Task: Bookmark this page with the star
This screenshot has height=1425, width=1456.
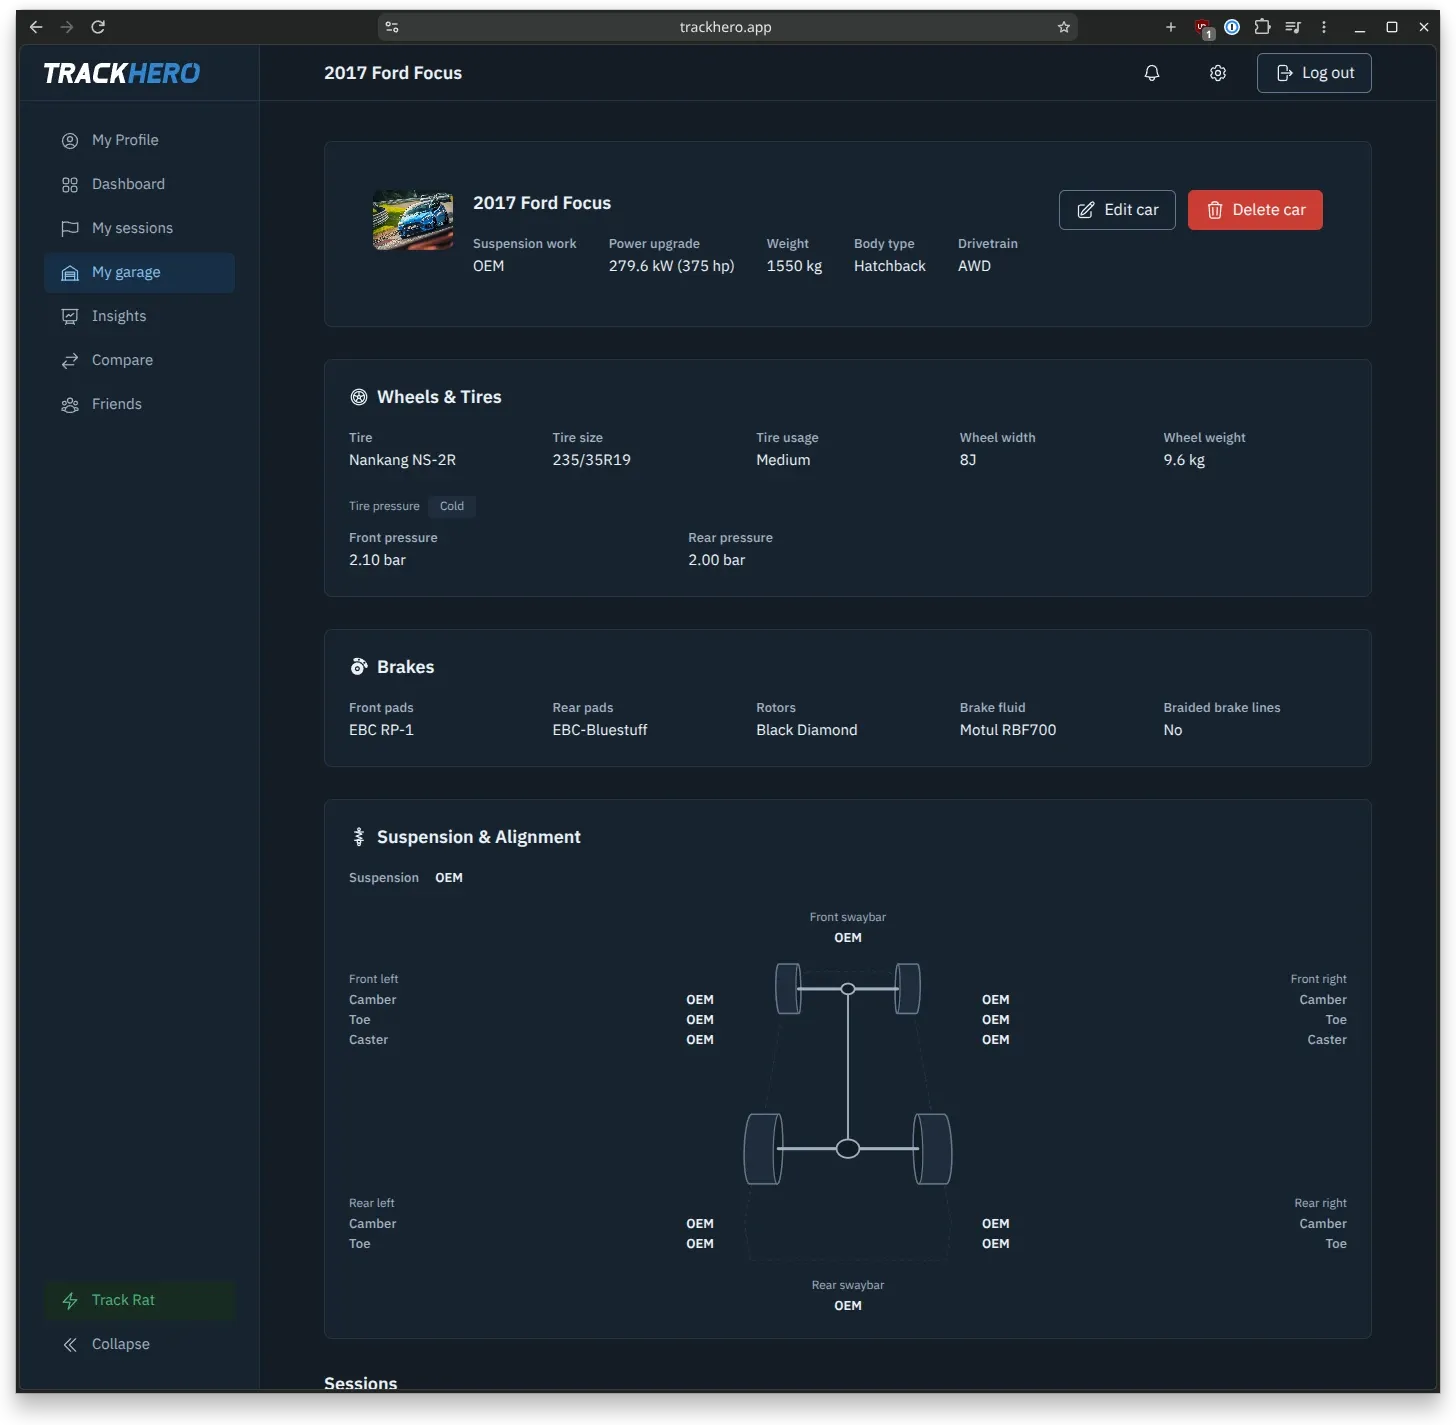Action: (x=1064, y=27)
